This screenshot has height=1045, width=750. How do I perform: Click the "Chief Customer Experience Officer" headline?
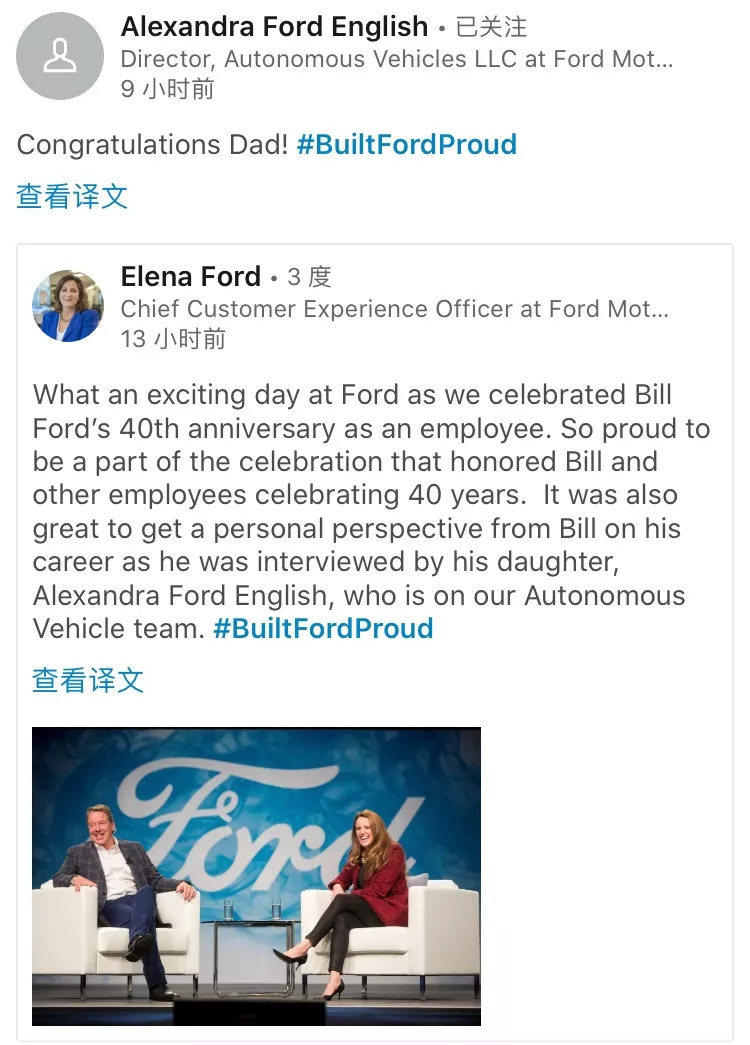point(394,308)
